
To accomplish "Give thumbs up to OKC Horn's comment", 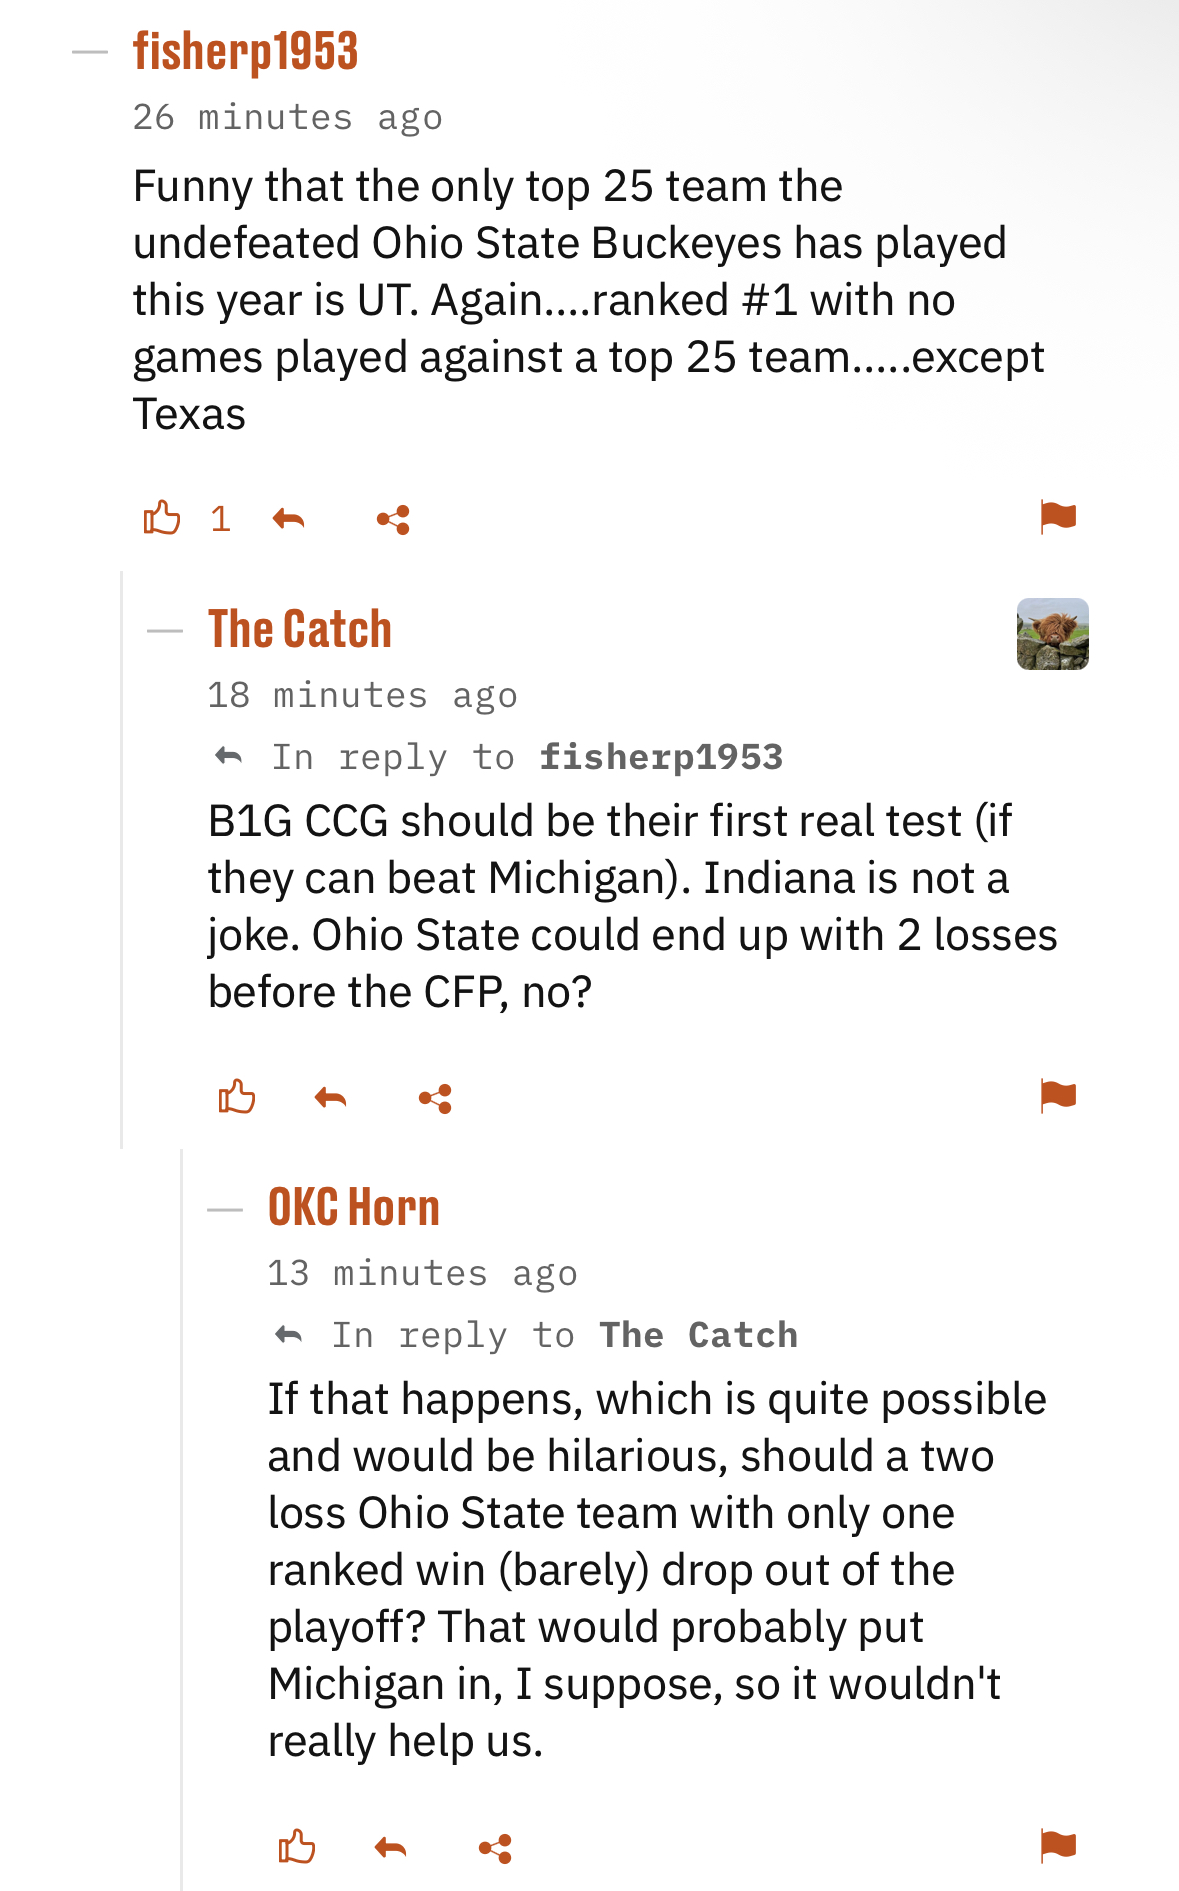I will point(297,1847).
